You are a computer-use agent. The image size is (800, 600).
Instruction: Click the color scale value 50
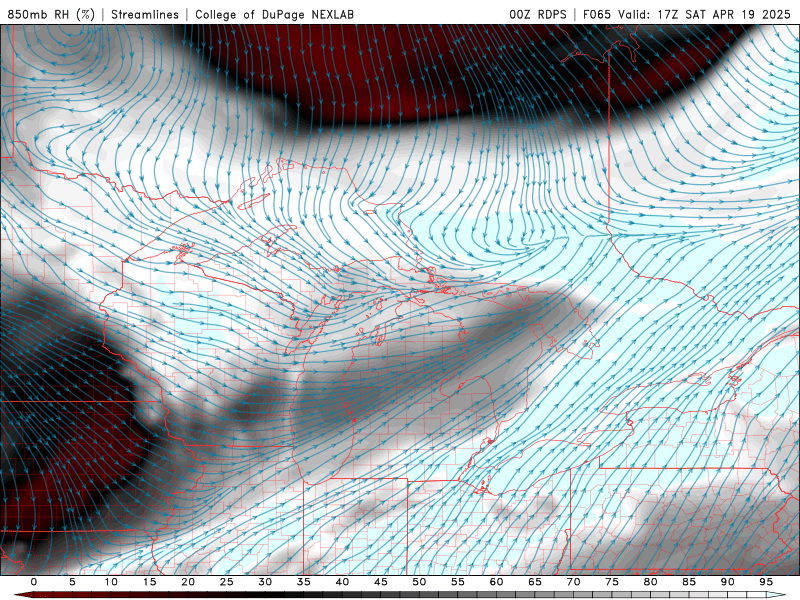pyautogui.click(x=419, y=582)
